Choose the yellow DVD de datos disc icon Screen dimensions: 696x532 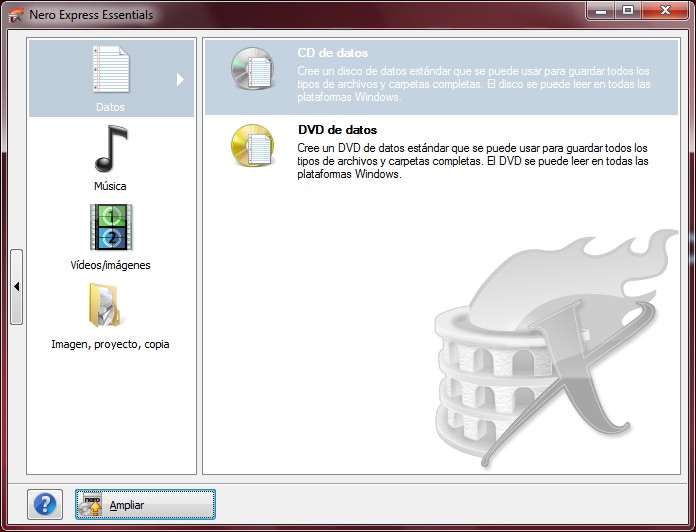pyautogui.click(x=252, y=146)
